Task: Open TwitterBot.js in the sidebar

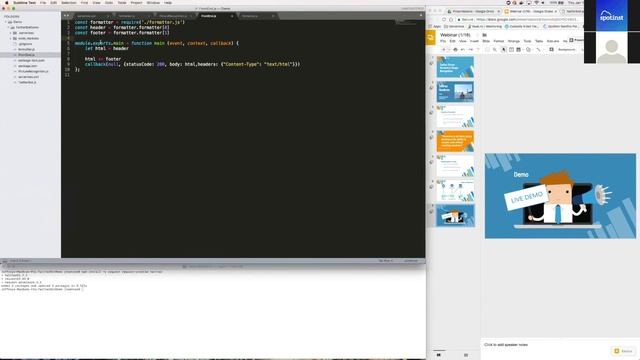Action: pos(27,82)
